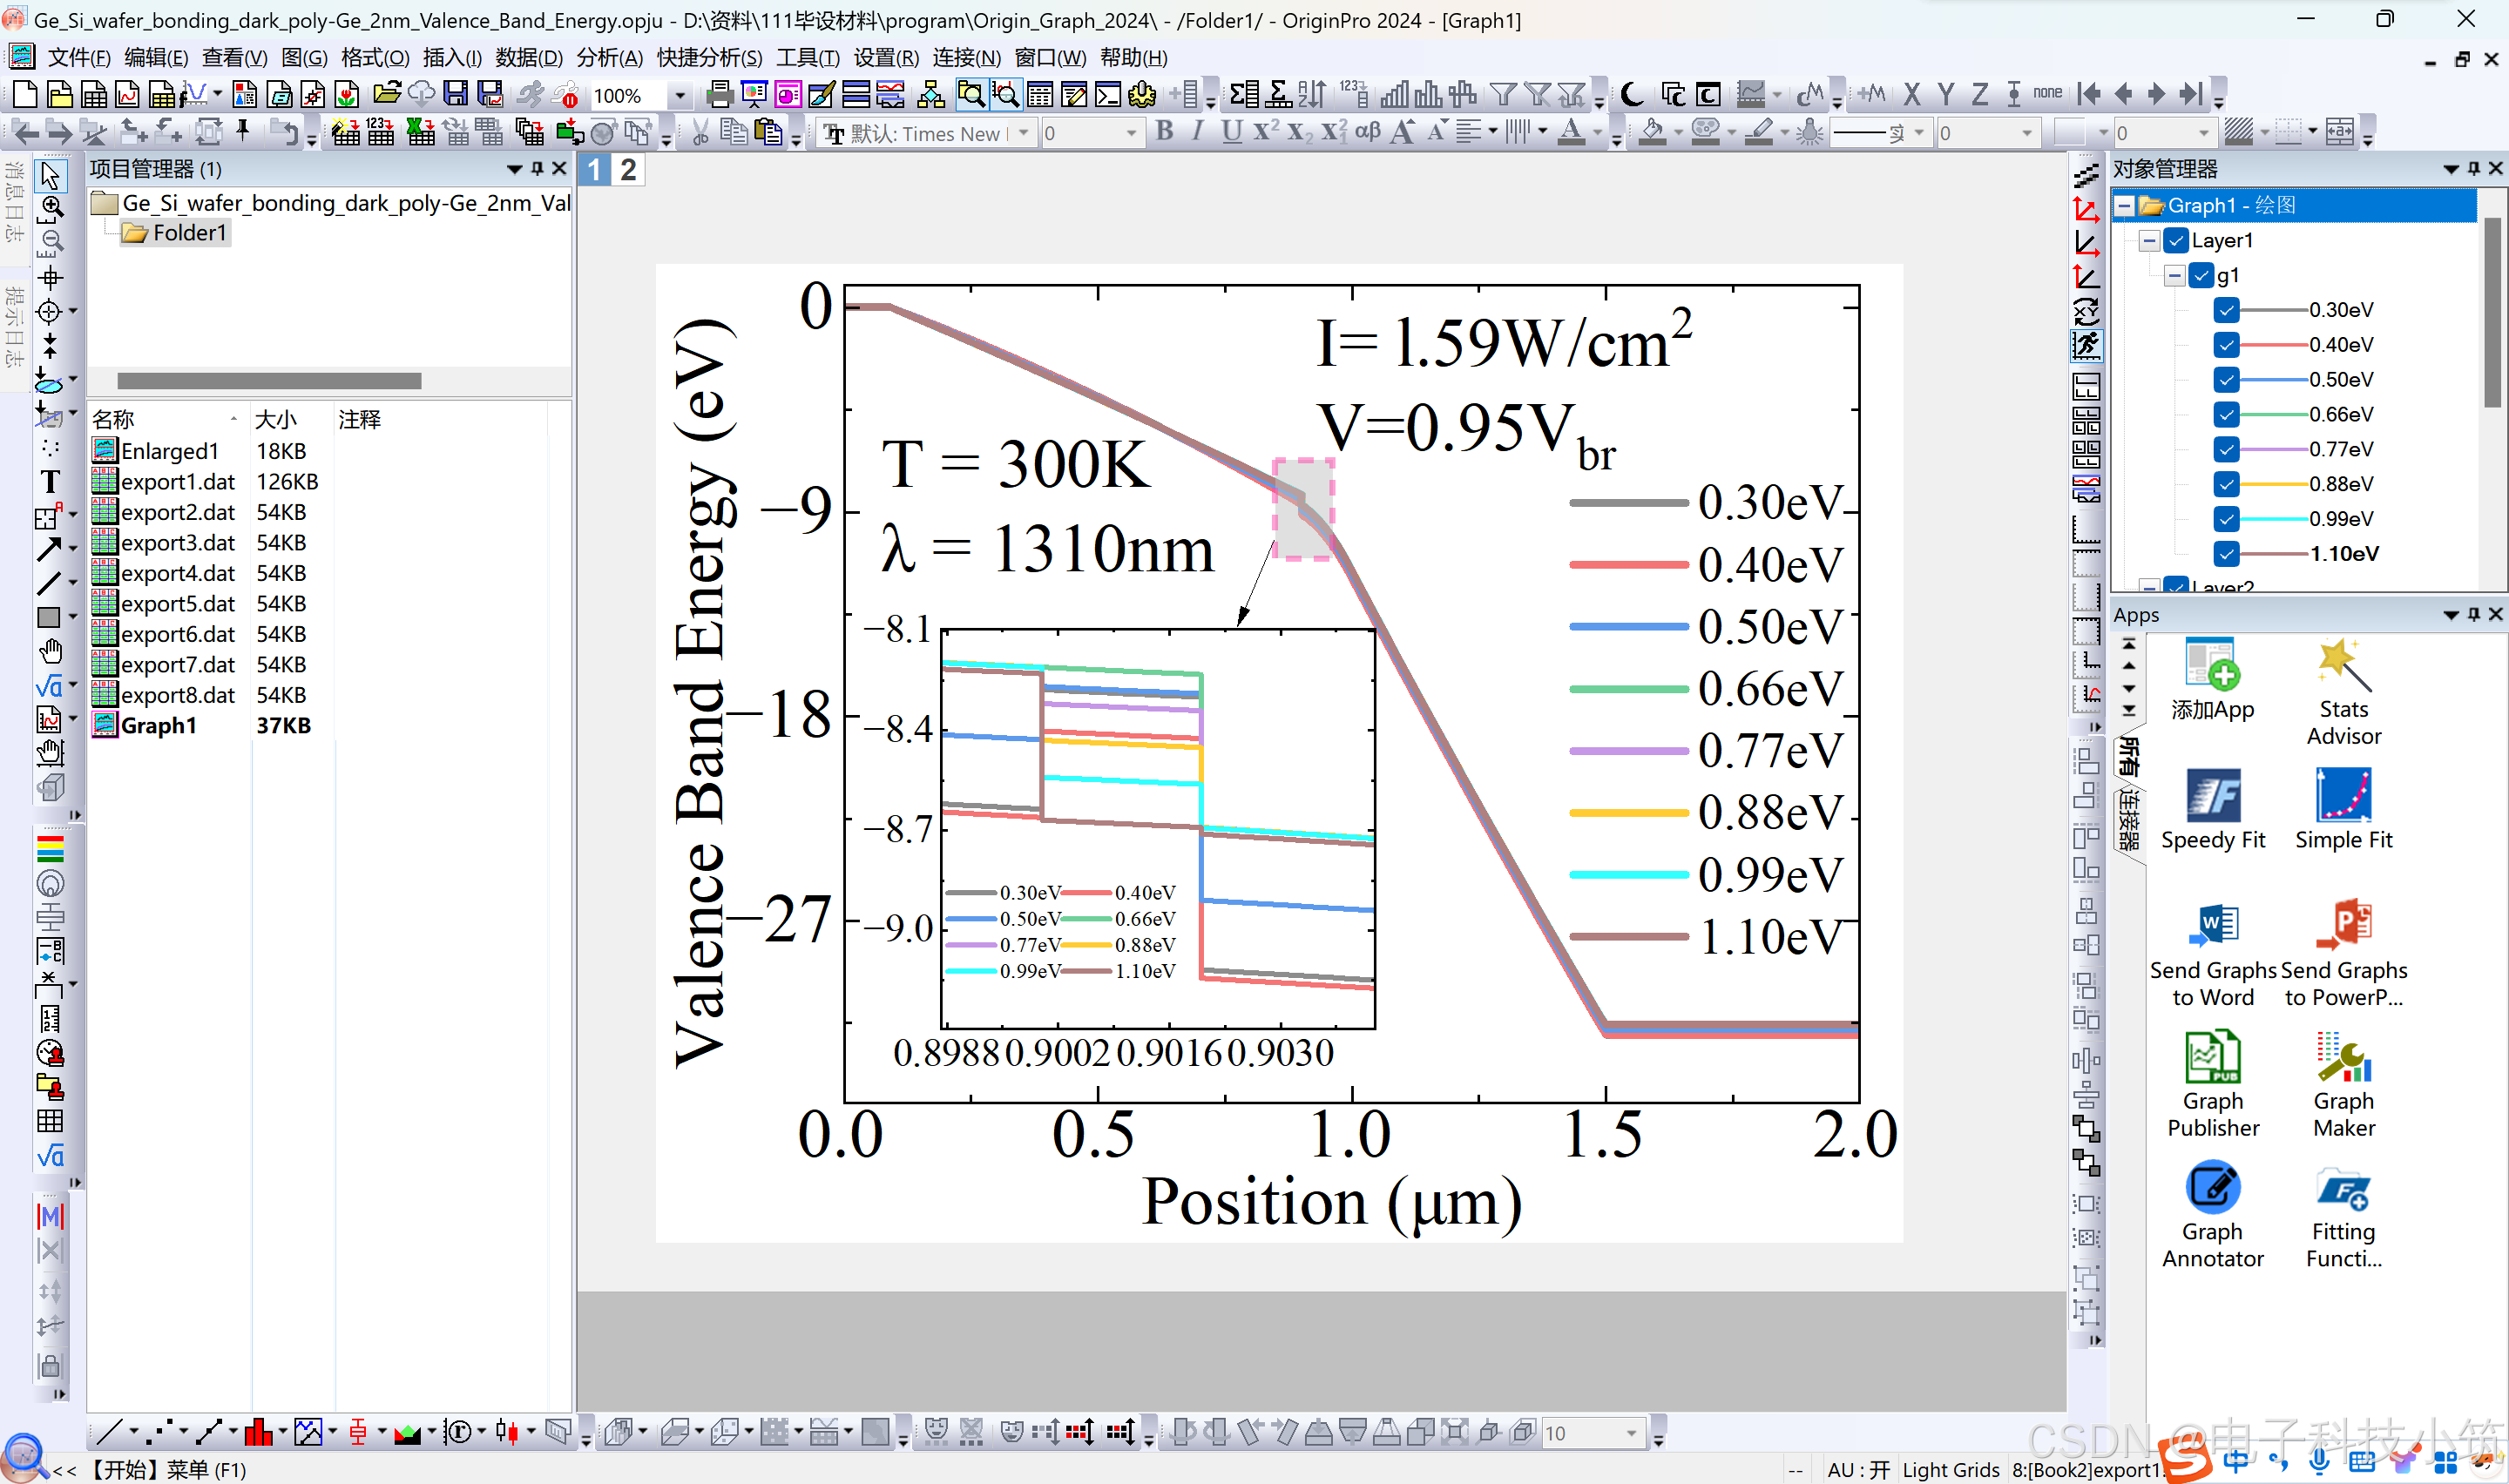
Task: Click the Italic formatting icon
Action: pyautogui.click(x=1197, y=132)
